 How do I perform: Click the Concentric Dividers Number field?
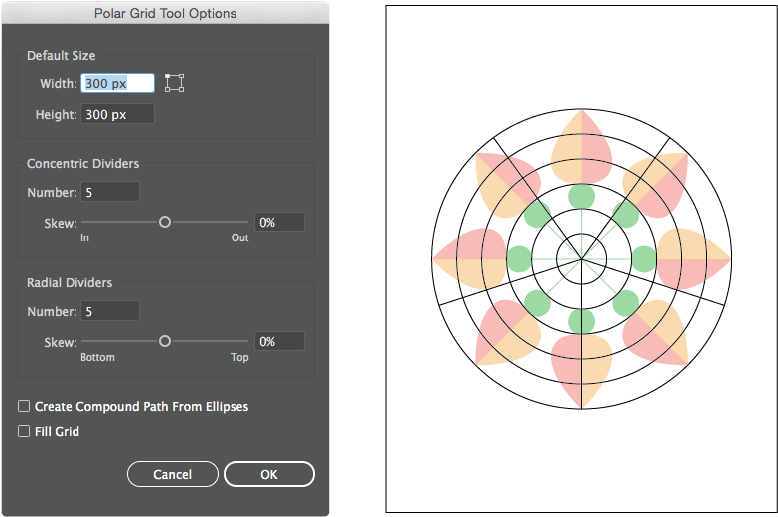[x=110, y=192]
